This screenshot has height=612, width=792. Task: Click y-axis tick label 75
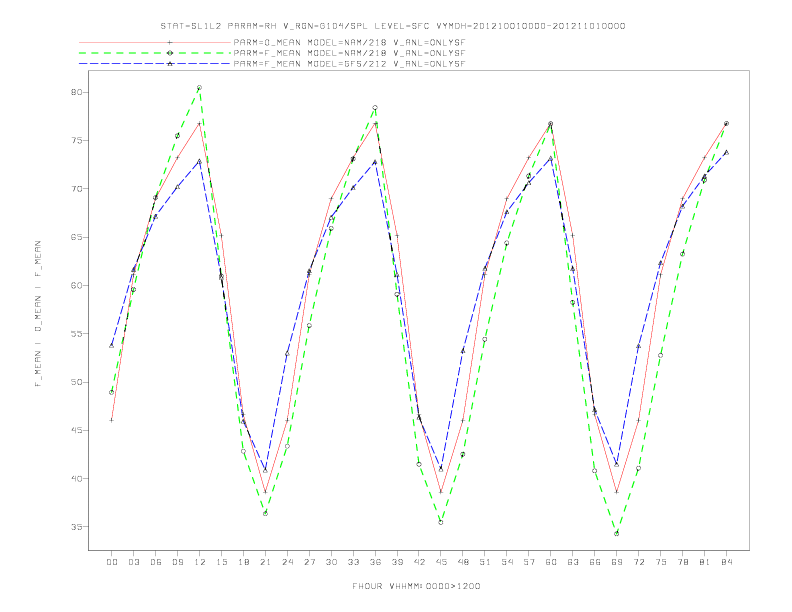tap(76, 140)
